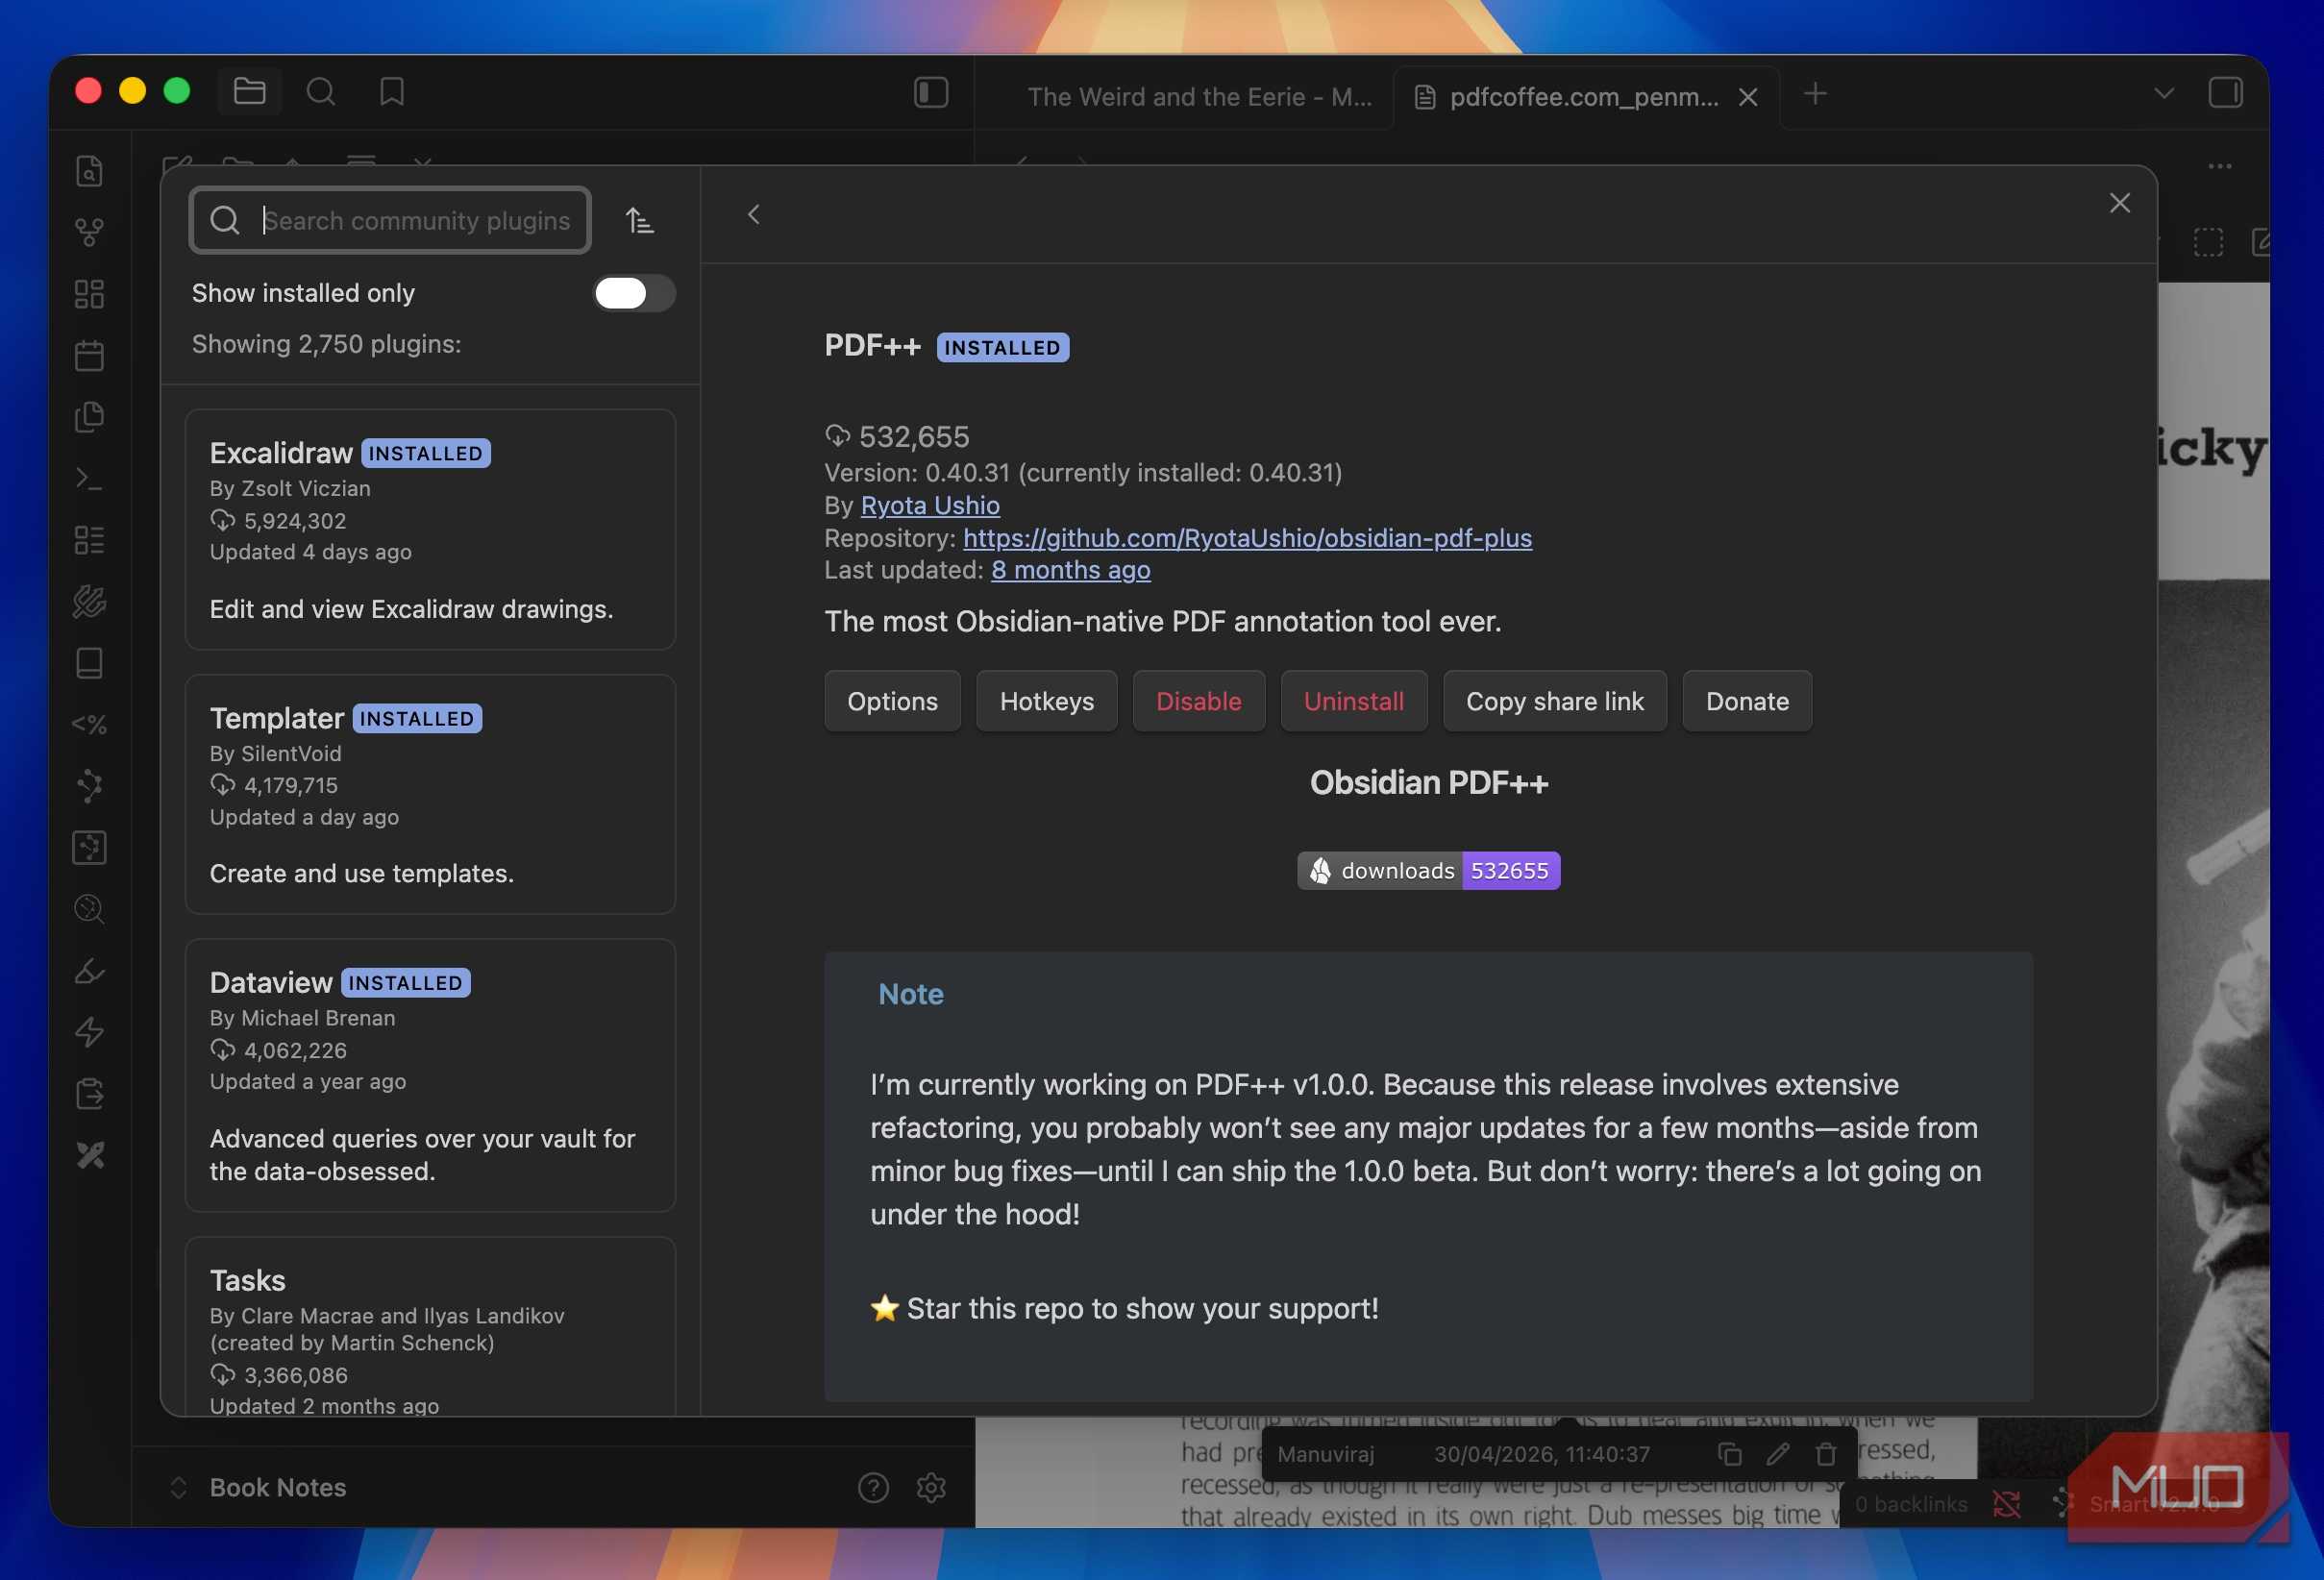Click the sort order icon beside search

tap(640, 220)
